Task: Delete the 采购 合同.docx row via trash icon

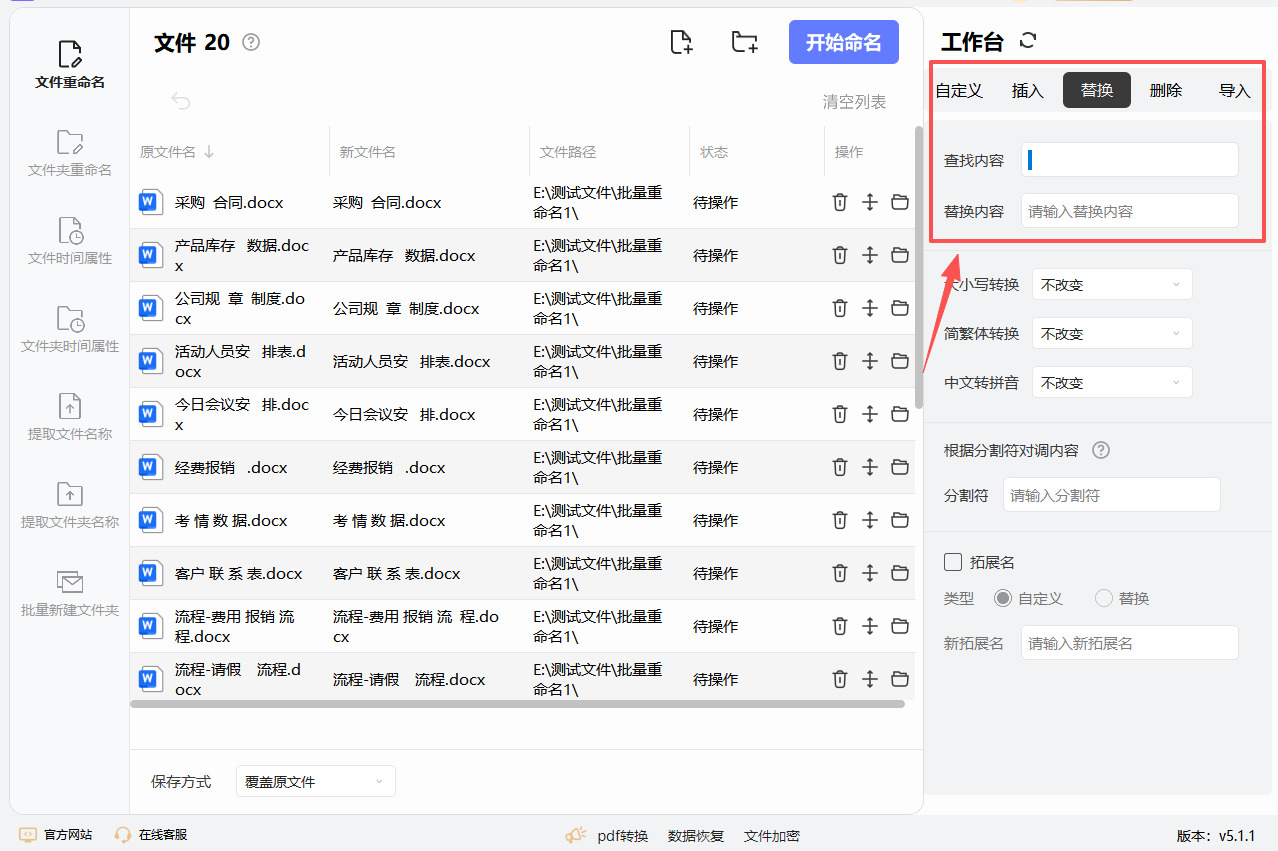Action: (x=840, y=202)
